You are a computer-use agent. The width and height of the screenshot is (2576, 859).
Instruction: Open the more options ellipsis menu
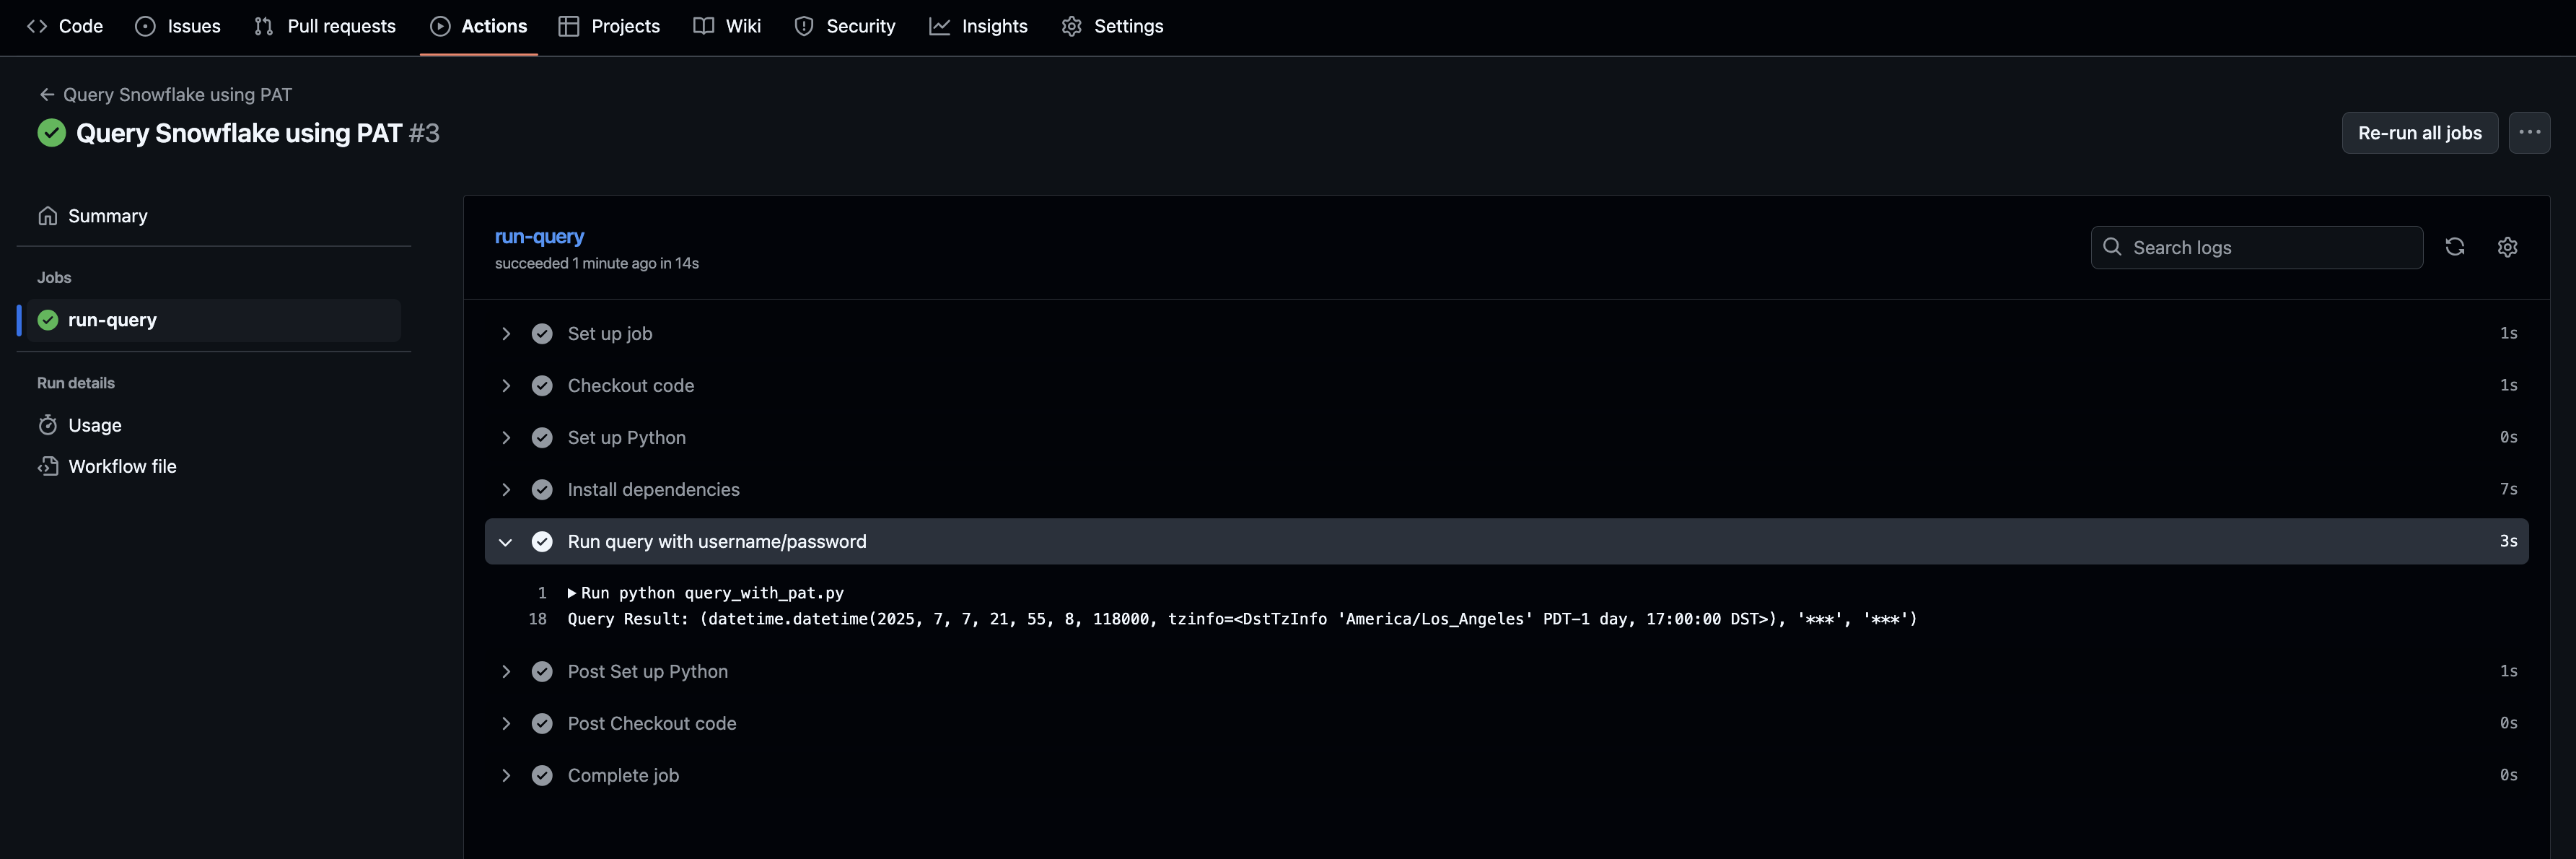point(2530,132)
